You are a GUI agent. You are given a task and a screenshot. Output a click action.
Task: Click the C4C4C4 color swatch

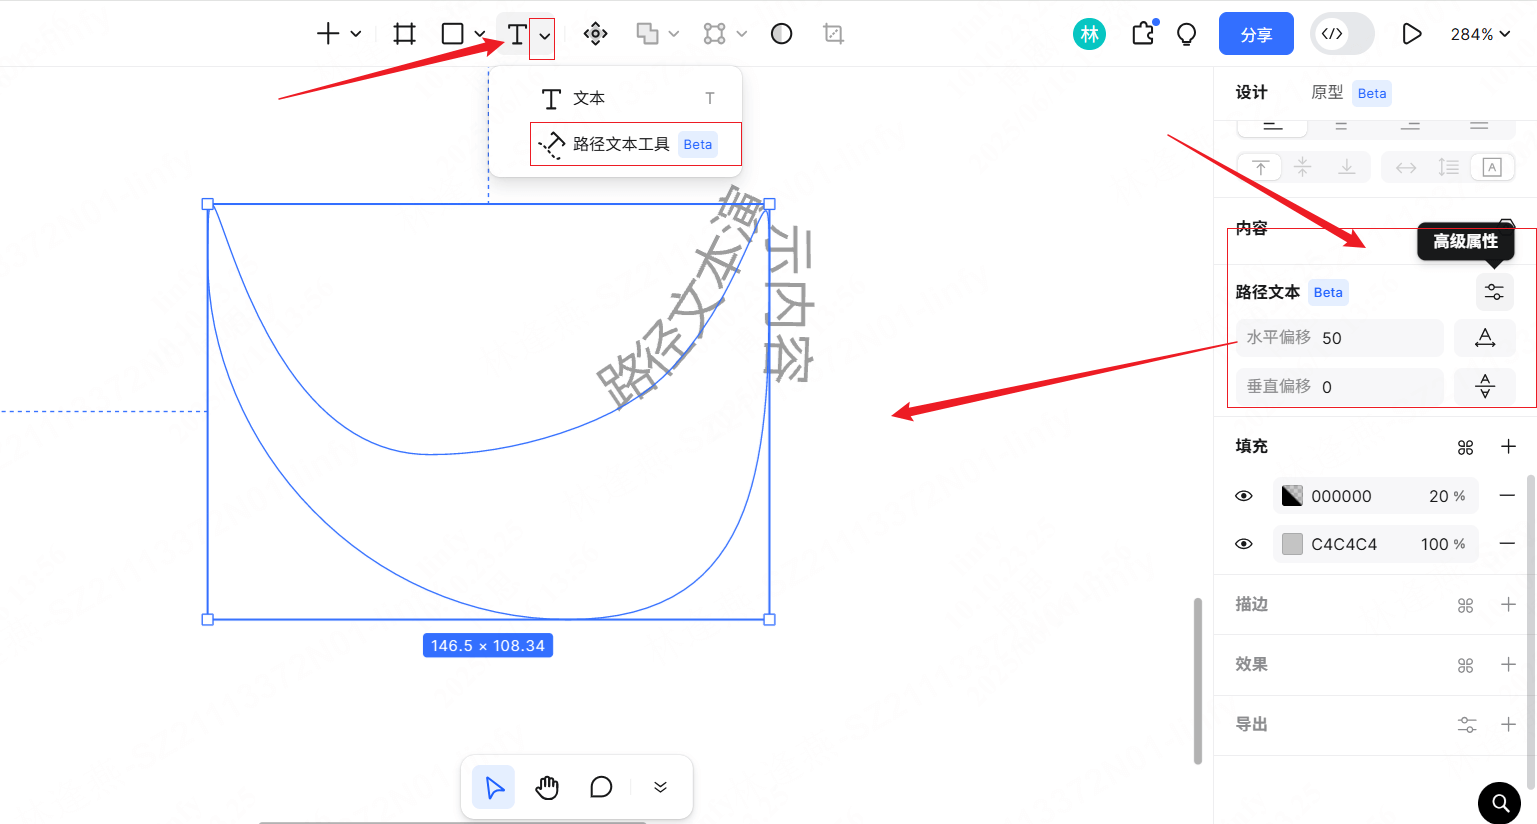[x=1293, y=544]
